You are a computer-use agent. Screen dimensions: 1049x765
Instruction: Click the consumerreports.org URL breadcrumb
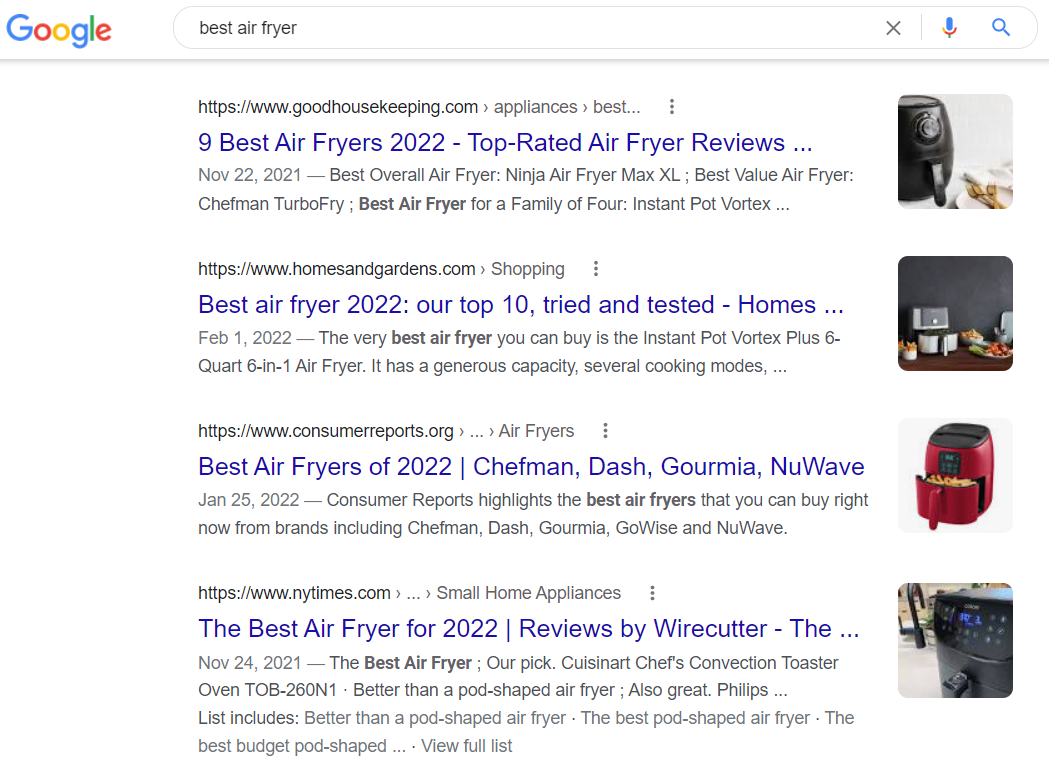[x=386, y=431]
